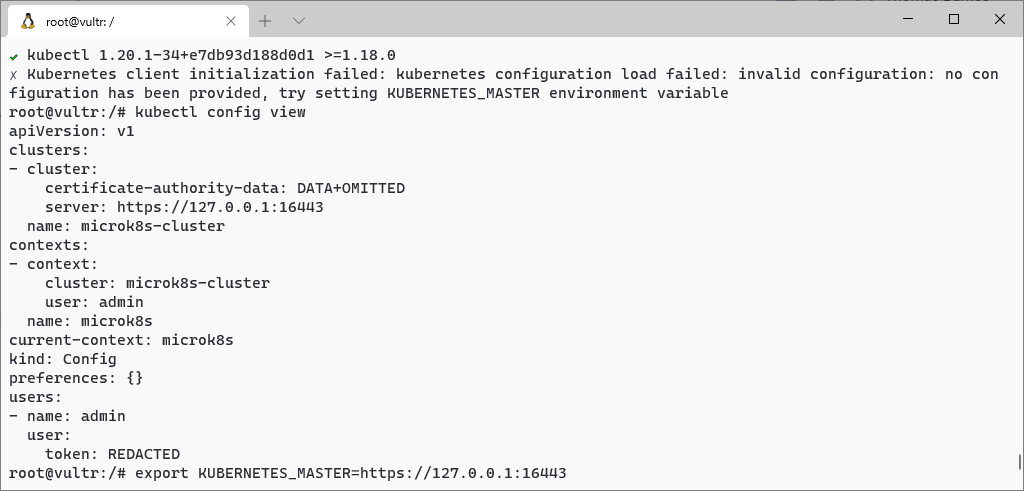Click the scrollbar thumb at right edge
Screen dimensions: 1024x491
pyautogui.click(x=1019, y=462)
